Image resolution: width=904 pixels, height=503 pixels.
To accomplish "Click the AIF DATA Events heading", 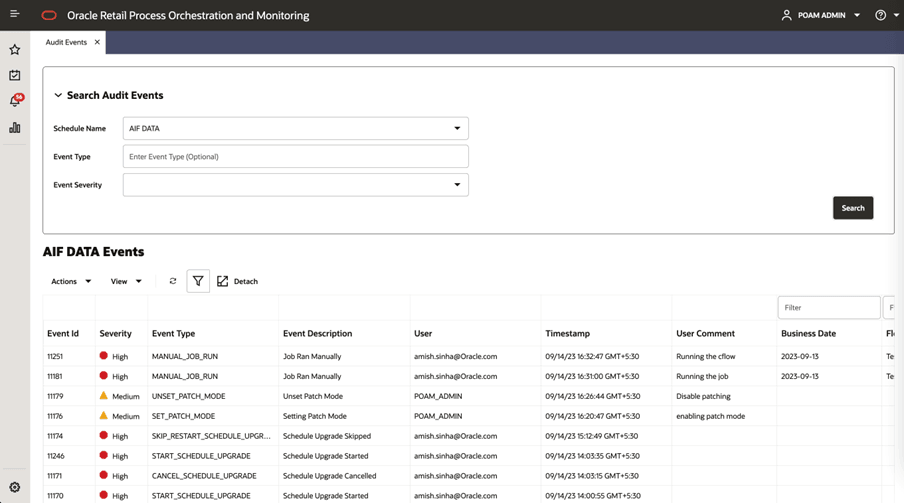I will click(93, 252).
